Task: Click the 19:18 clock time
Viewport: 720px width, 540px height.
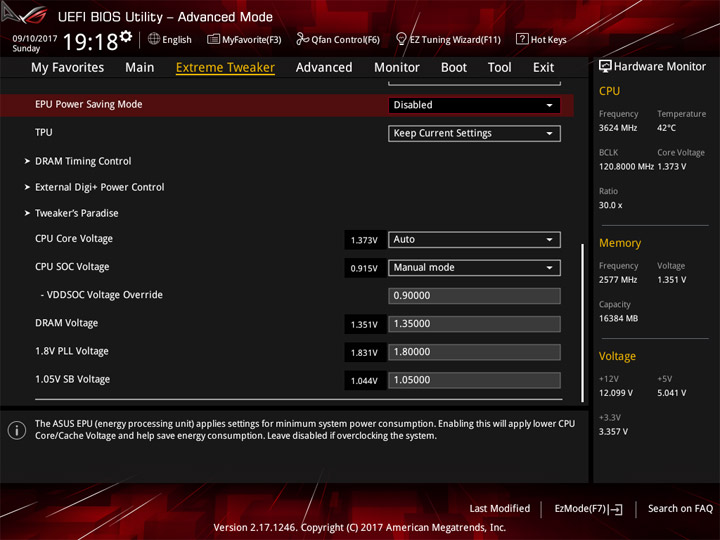Action: [x=90, y=42]
